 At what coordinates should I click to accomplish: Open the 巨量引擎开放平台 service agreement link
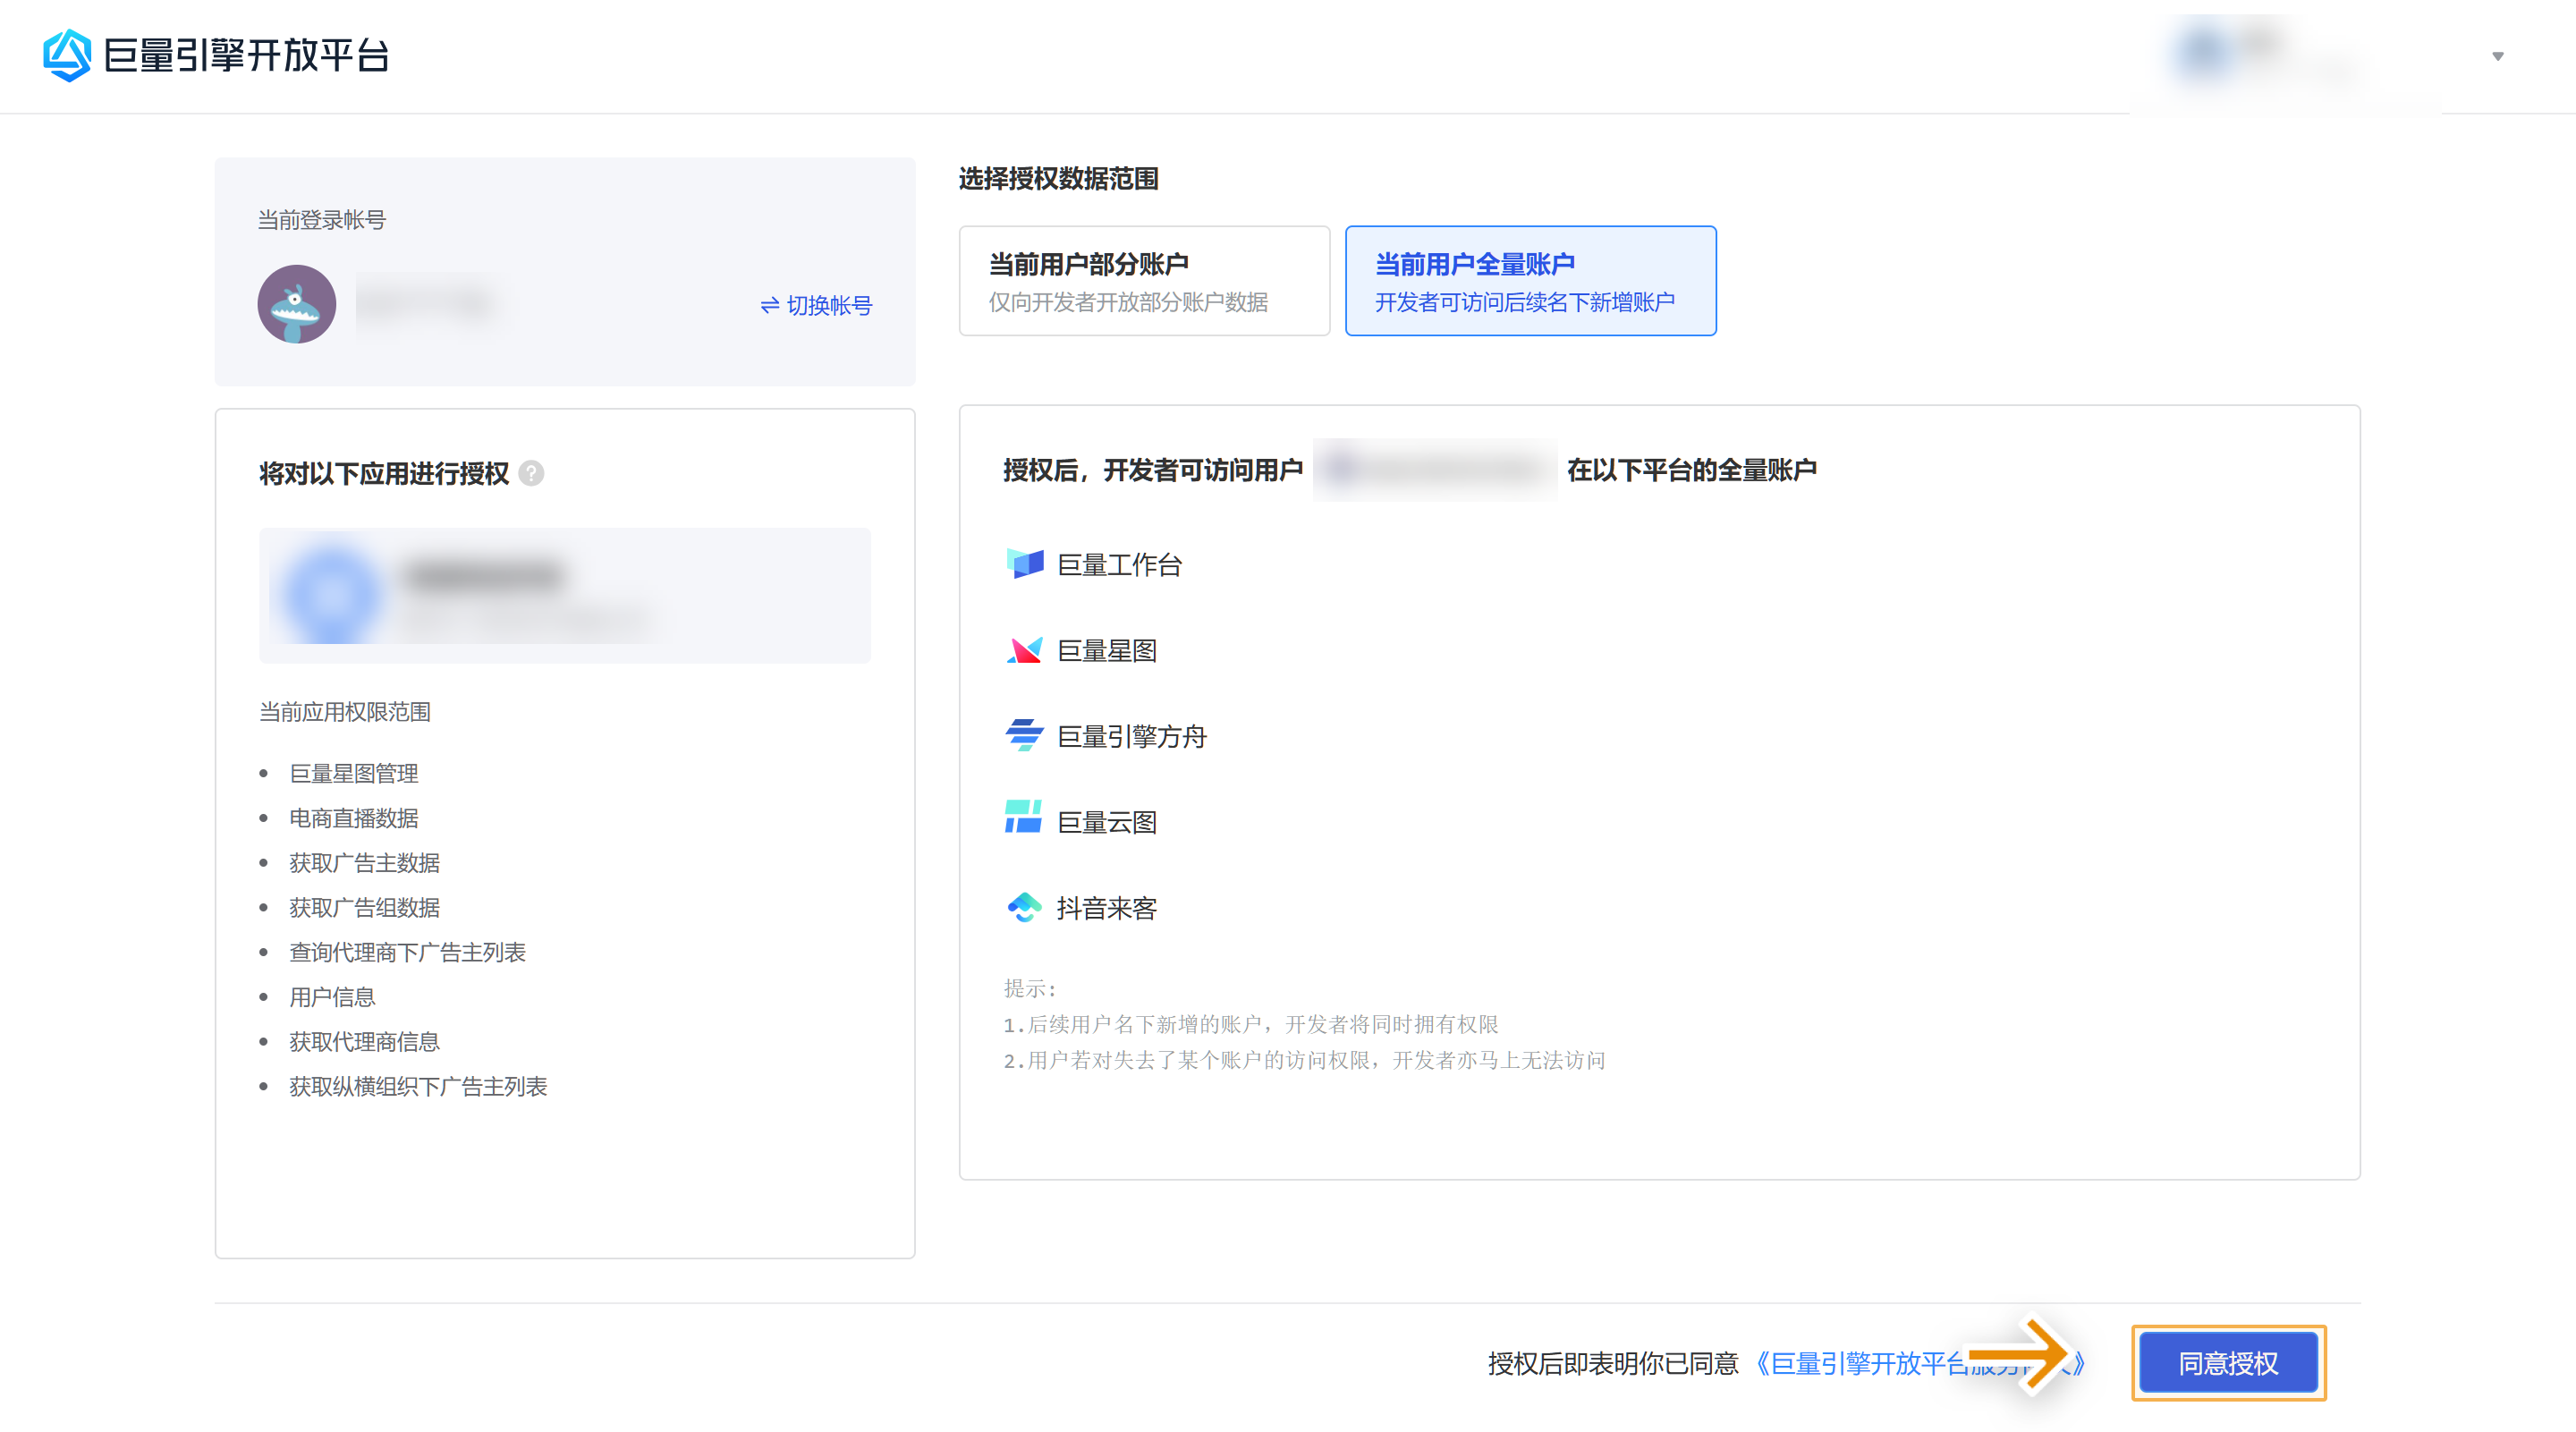[1860, 1363]
